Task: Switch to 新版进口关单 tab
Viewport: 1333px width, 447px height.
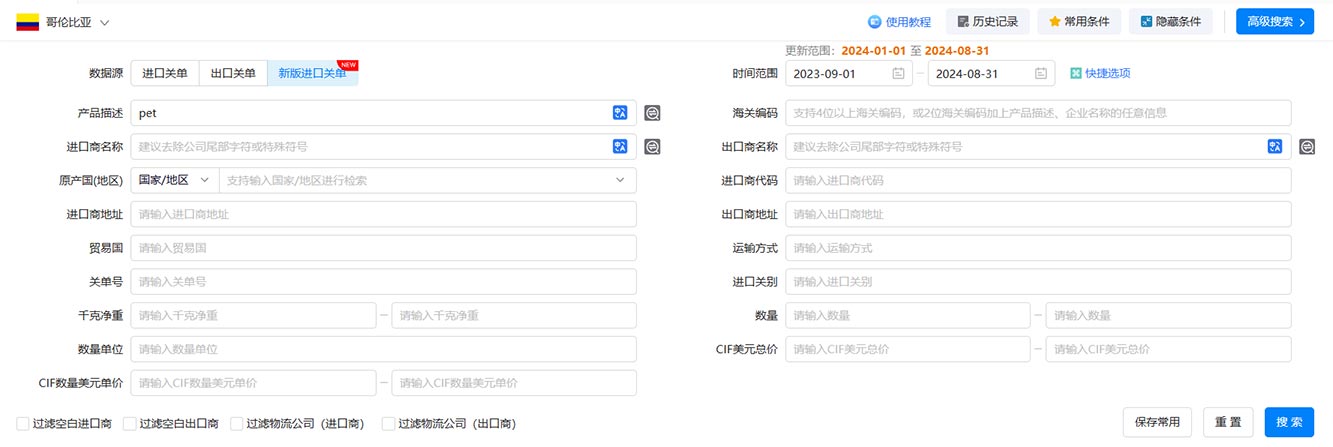Action: (313, 73)
